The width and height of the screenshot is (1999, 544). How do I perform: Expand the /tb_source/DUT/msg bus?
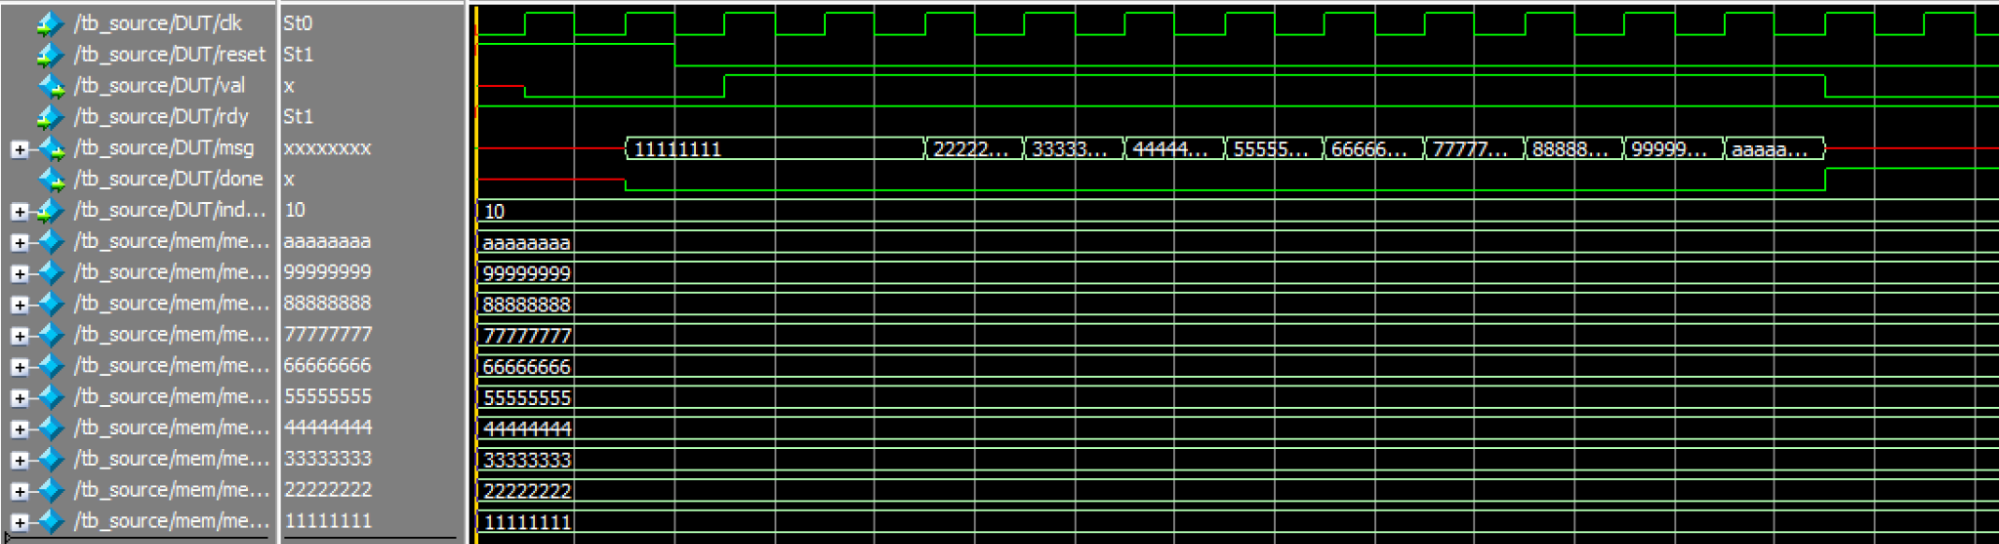[x=19, y=150]
